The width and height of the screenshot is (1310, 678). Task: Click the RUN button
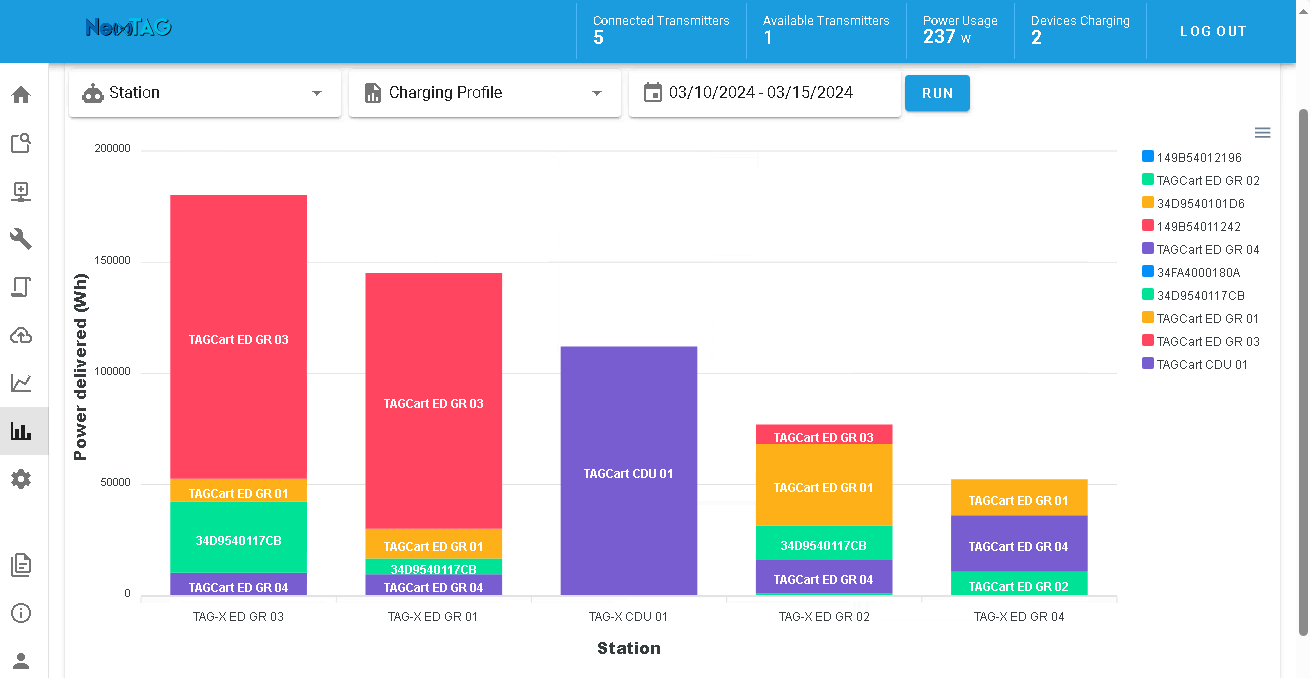(937, 93)
